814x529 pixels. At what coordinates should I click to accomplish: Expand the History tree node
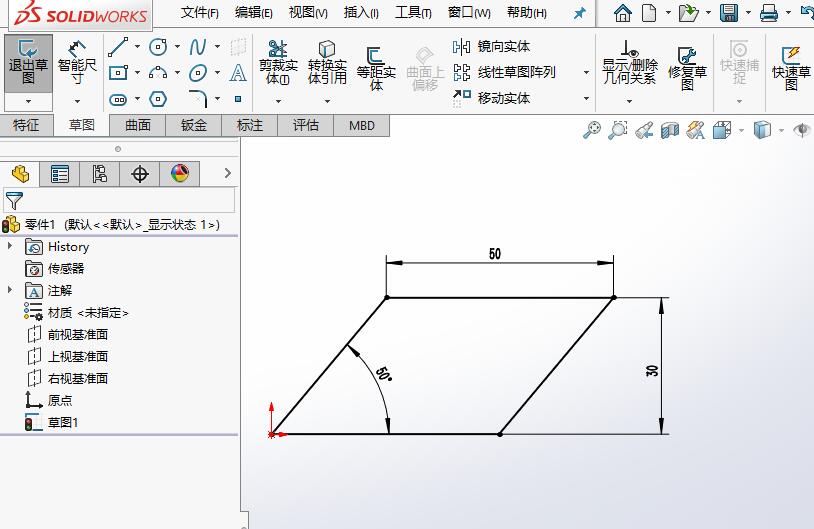pos(10,246)
